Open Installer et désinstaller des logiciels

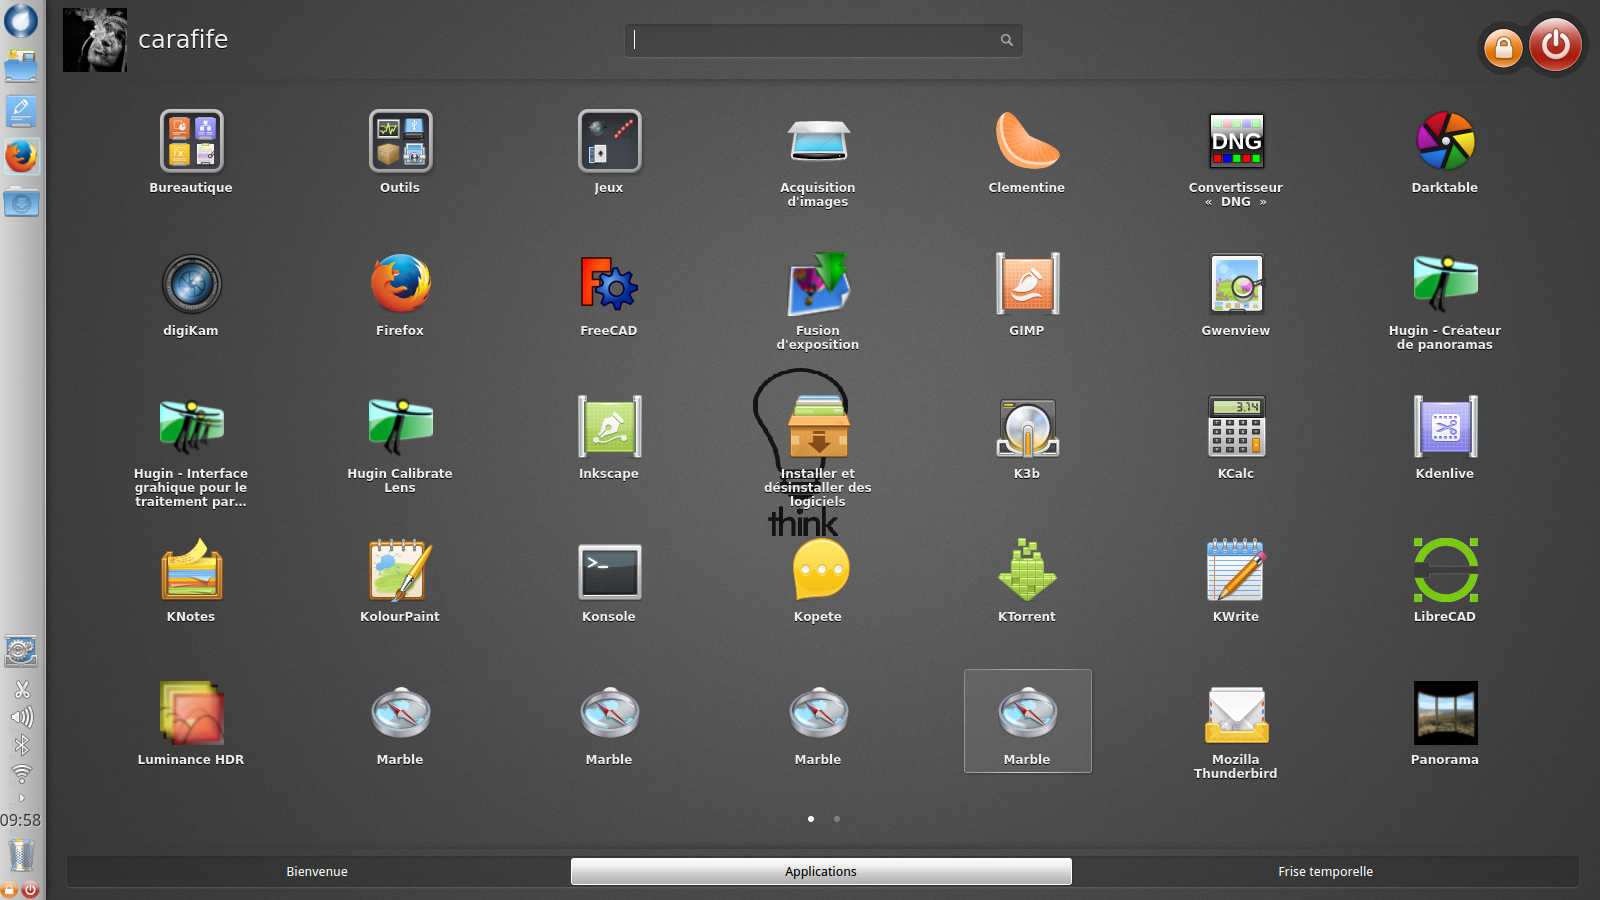pos(818,452)
